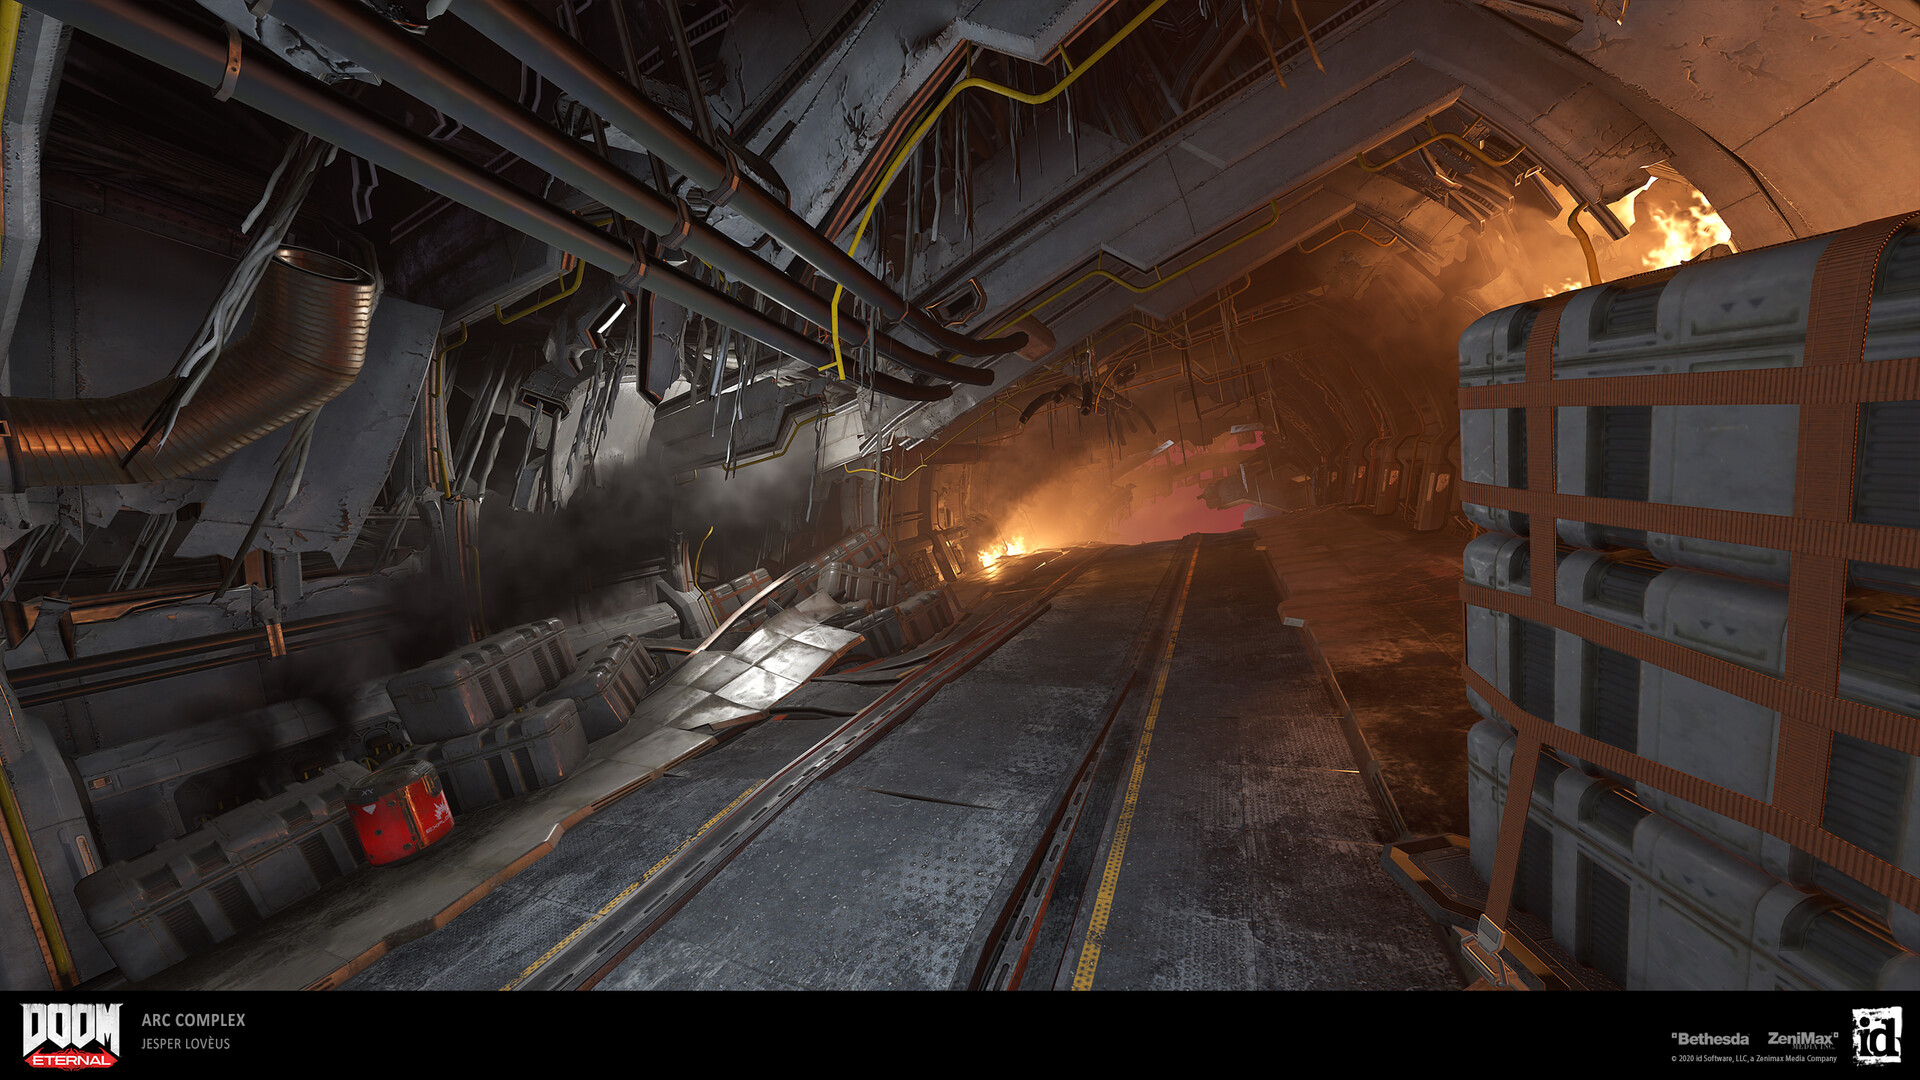Click the fire burning on tunnel floor
Screen dimensions: 1920x1080
(x=1003, y=549)
